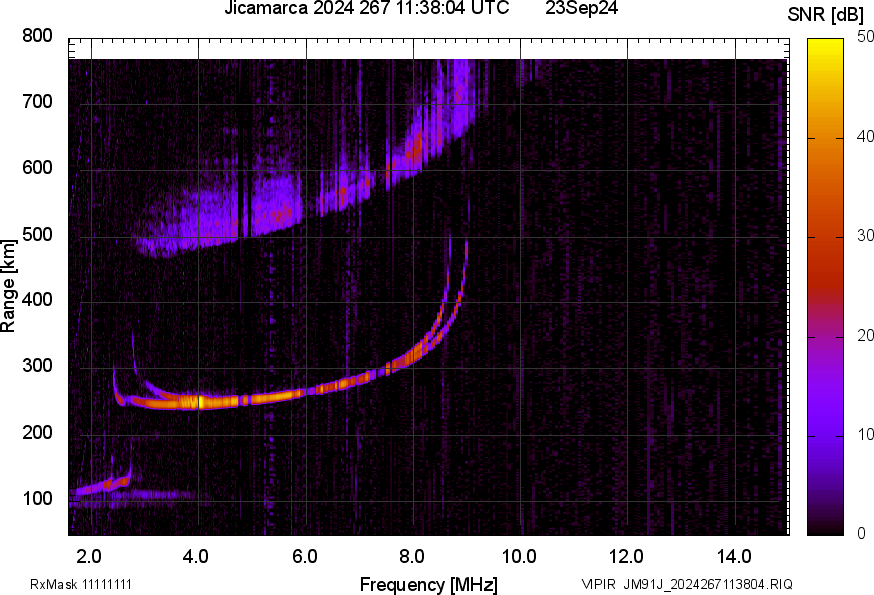Image resolution: width=874 pixels, height=595 pixels.
Task: Click the frequency tick label '10.0'
Action: pos(519,556)
